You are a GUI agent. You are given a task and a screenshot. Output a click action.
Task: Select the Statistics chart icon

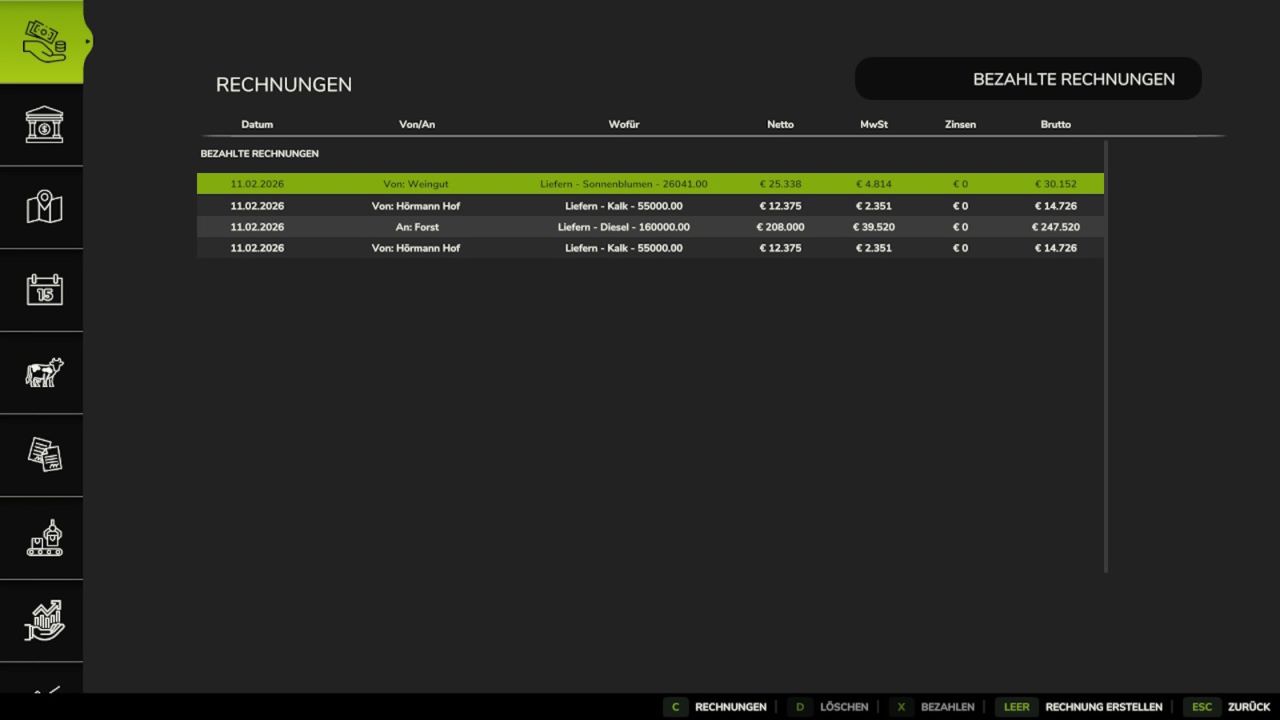pos(41,620)
